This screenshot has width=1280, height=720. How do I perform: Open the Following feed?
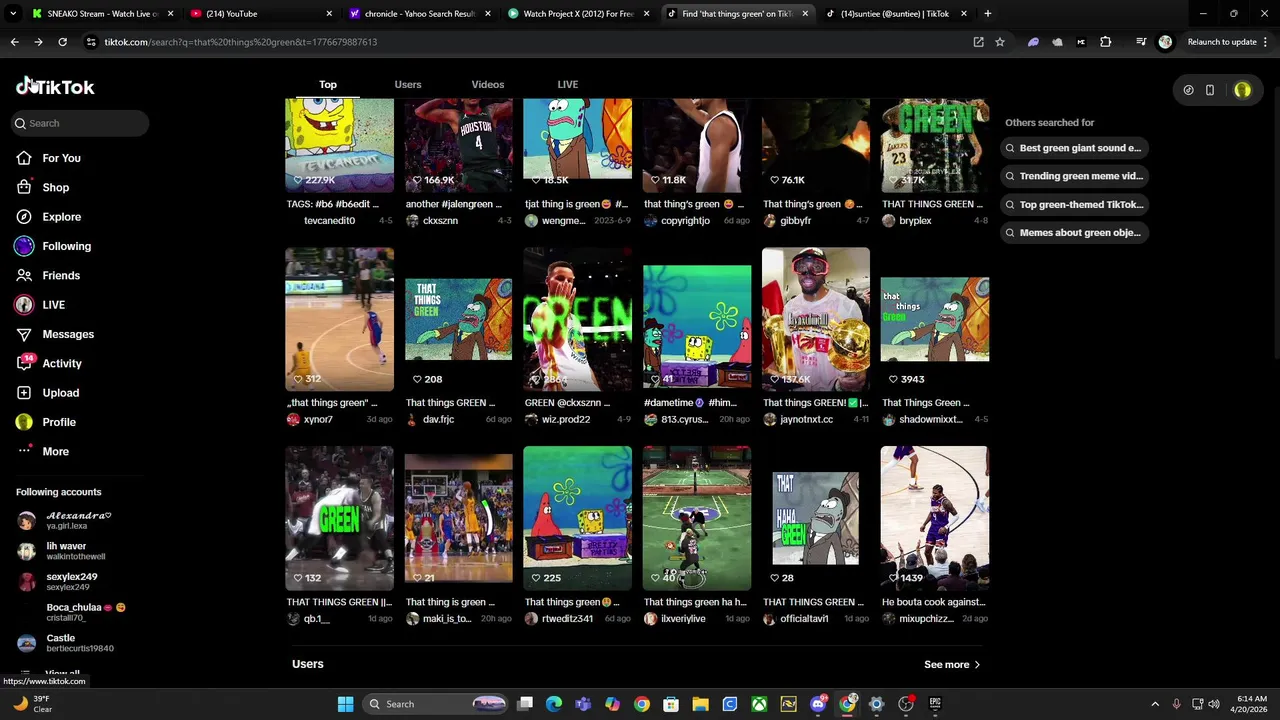(66, 246)
